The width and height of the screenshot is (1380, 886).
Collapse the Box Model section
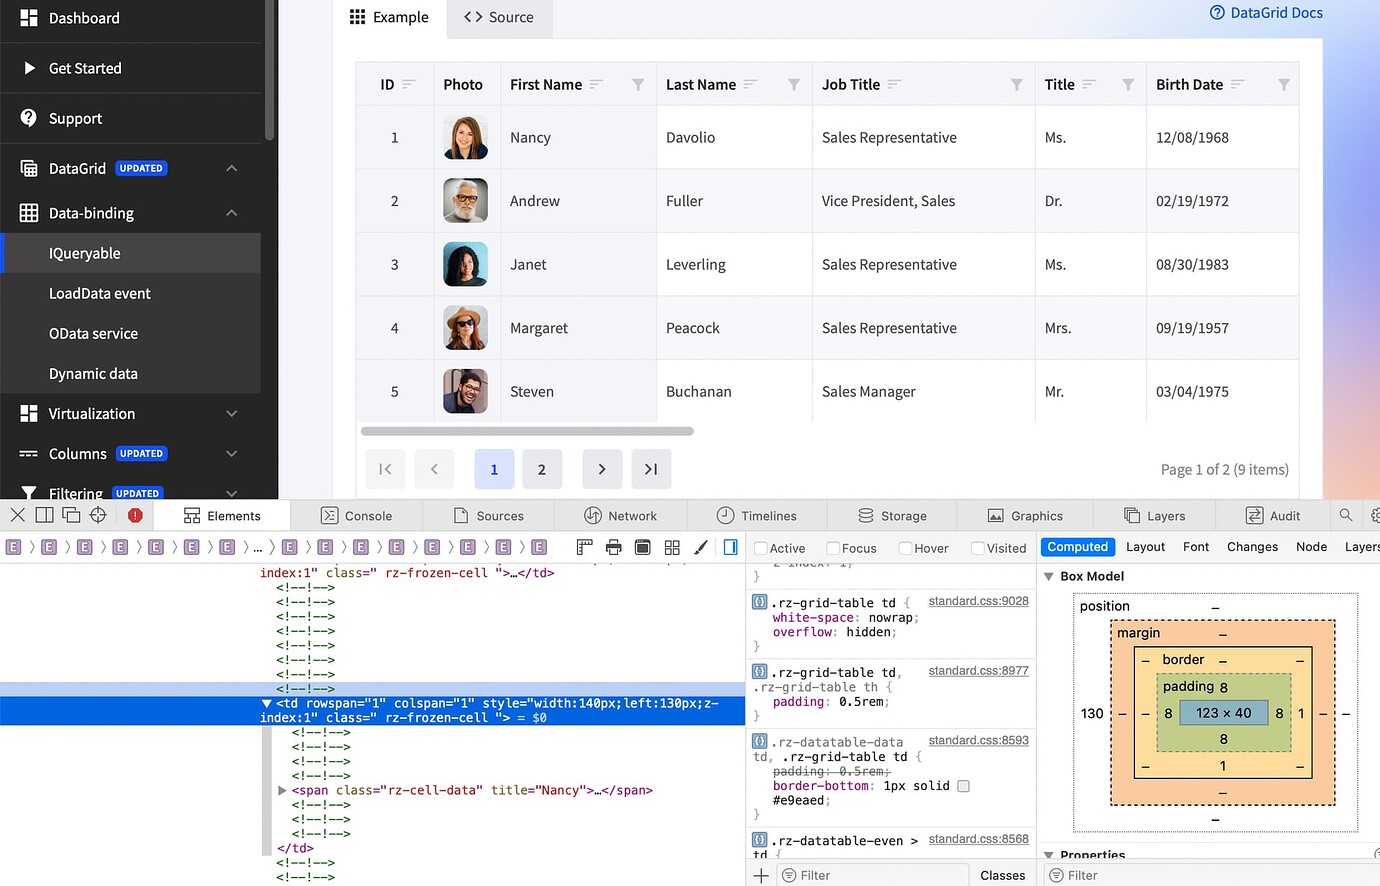(1048, 576)
